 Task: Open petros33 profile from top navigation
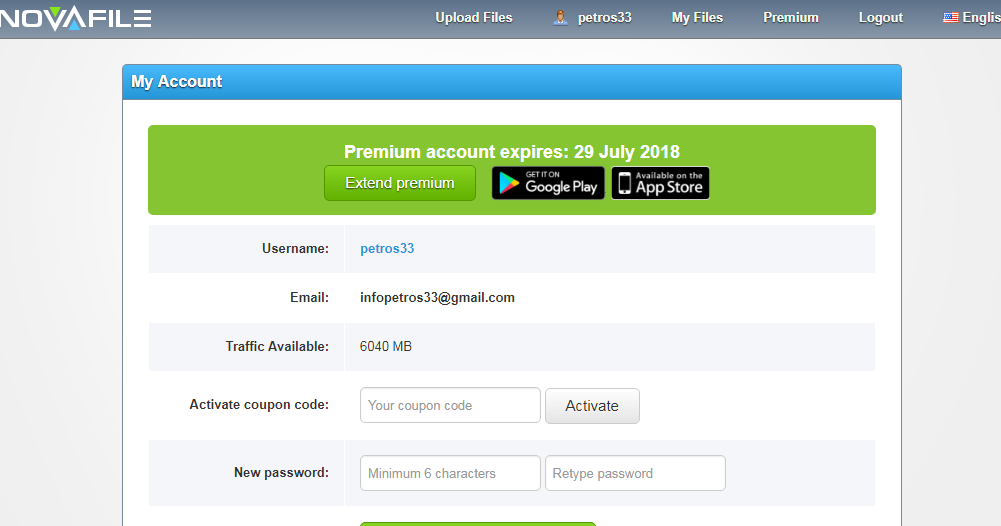click(x=604, y=18)
